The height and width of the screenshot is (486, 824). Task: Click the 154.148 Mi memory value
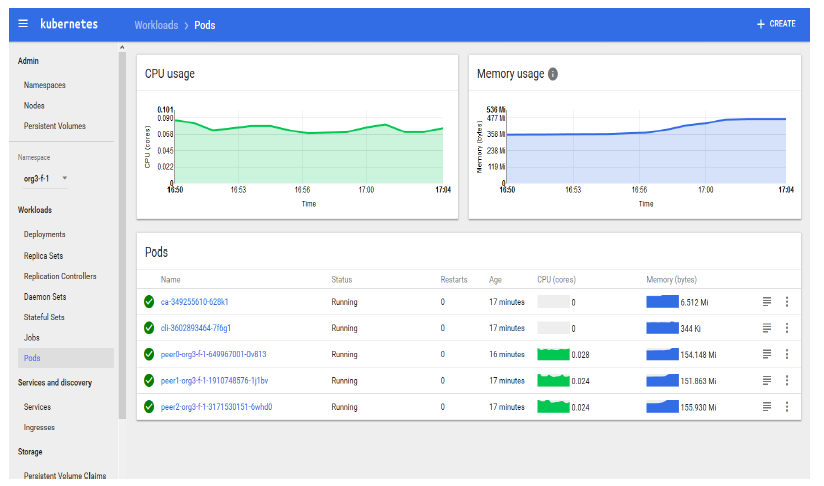(698, 355)
